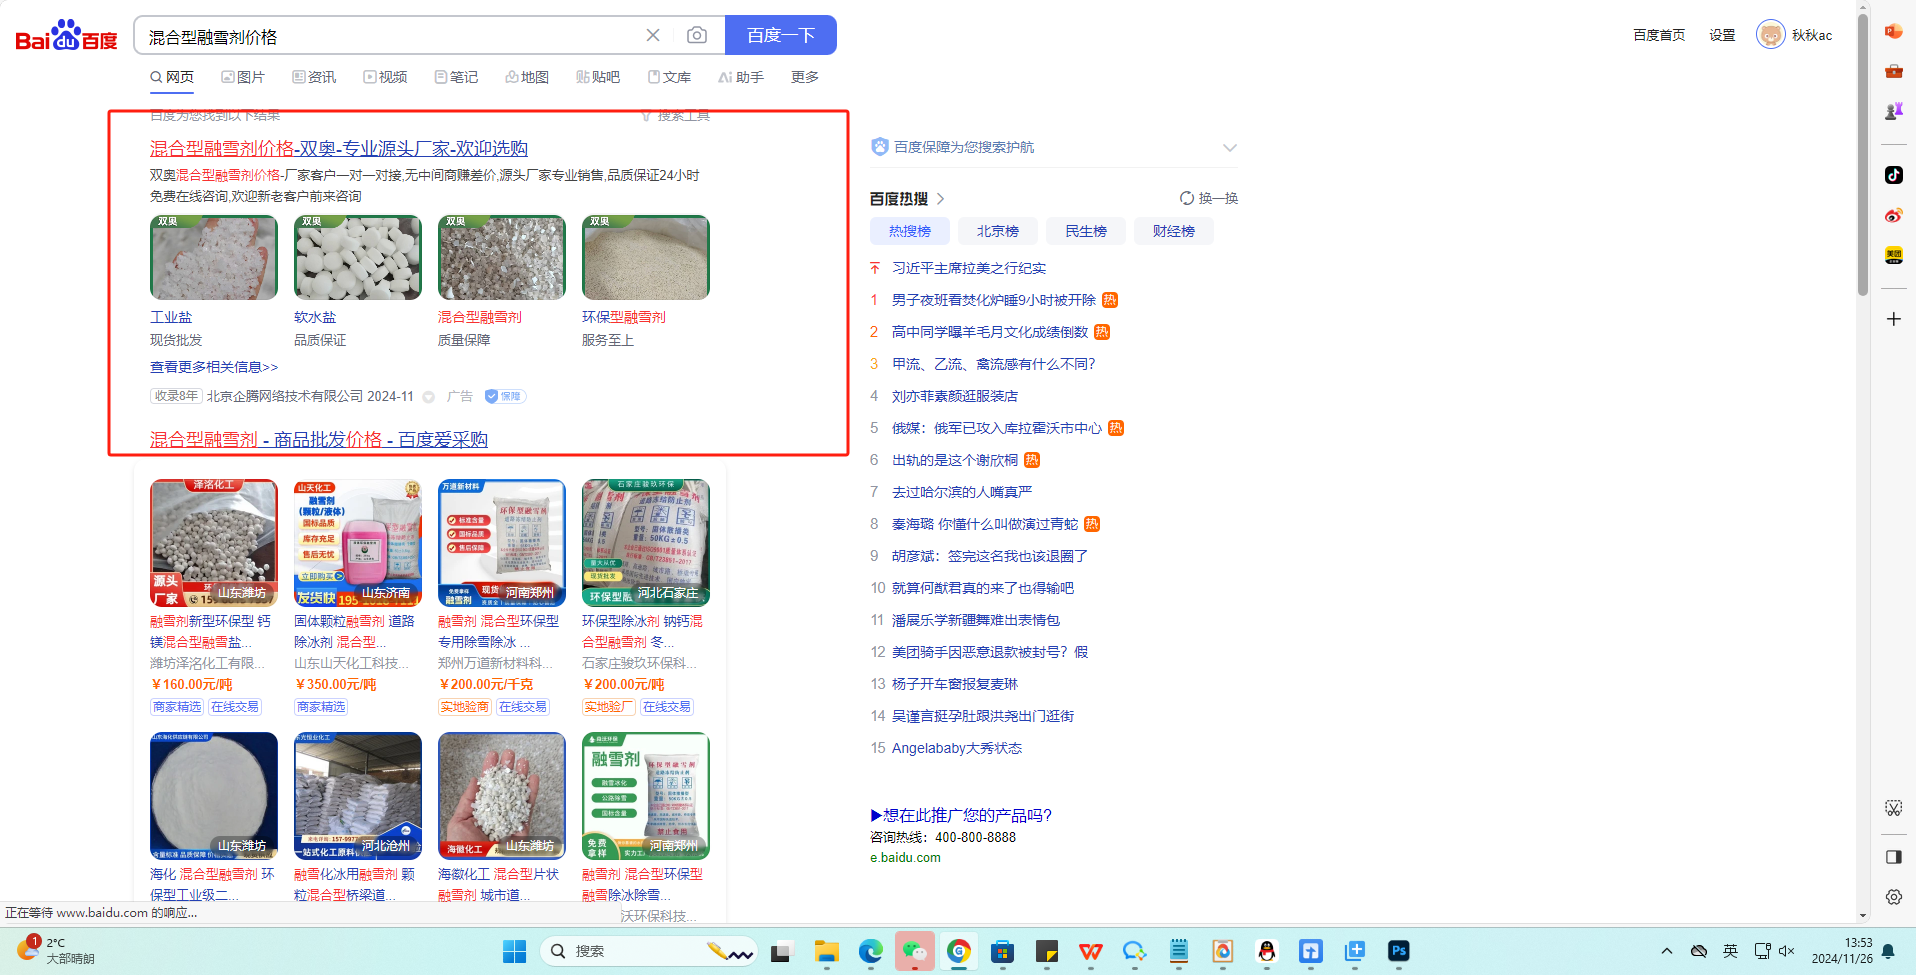
Task: Open File Explorer from taskbar
Action: click(x=826, y=951)
